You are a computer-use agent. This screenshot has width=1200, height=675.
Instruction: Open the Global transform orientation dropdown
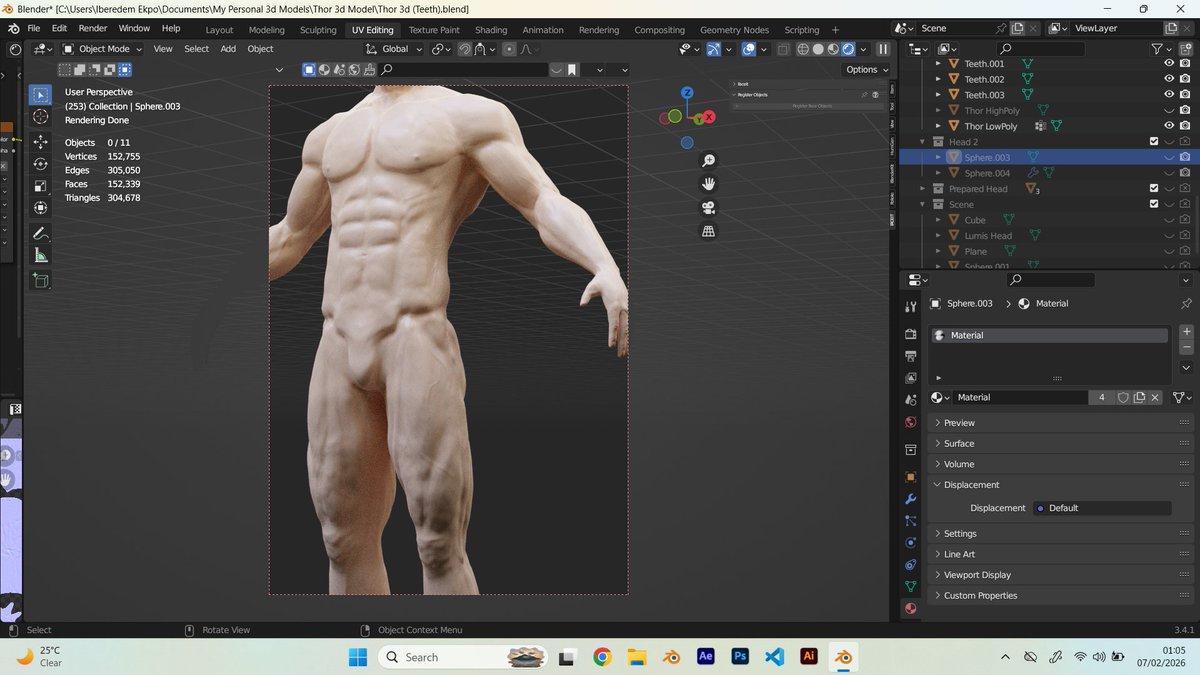coord(395,48)
